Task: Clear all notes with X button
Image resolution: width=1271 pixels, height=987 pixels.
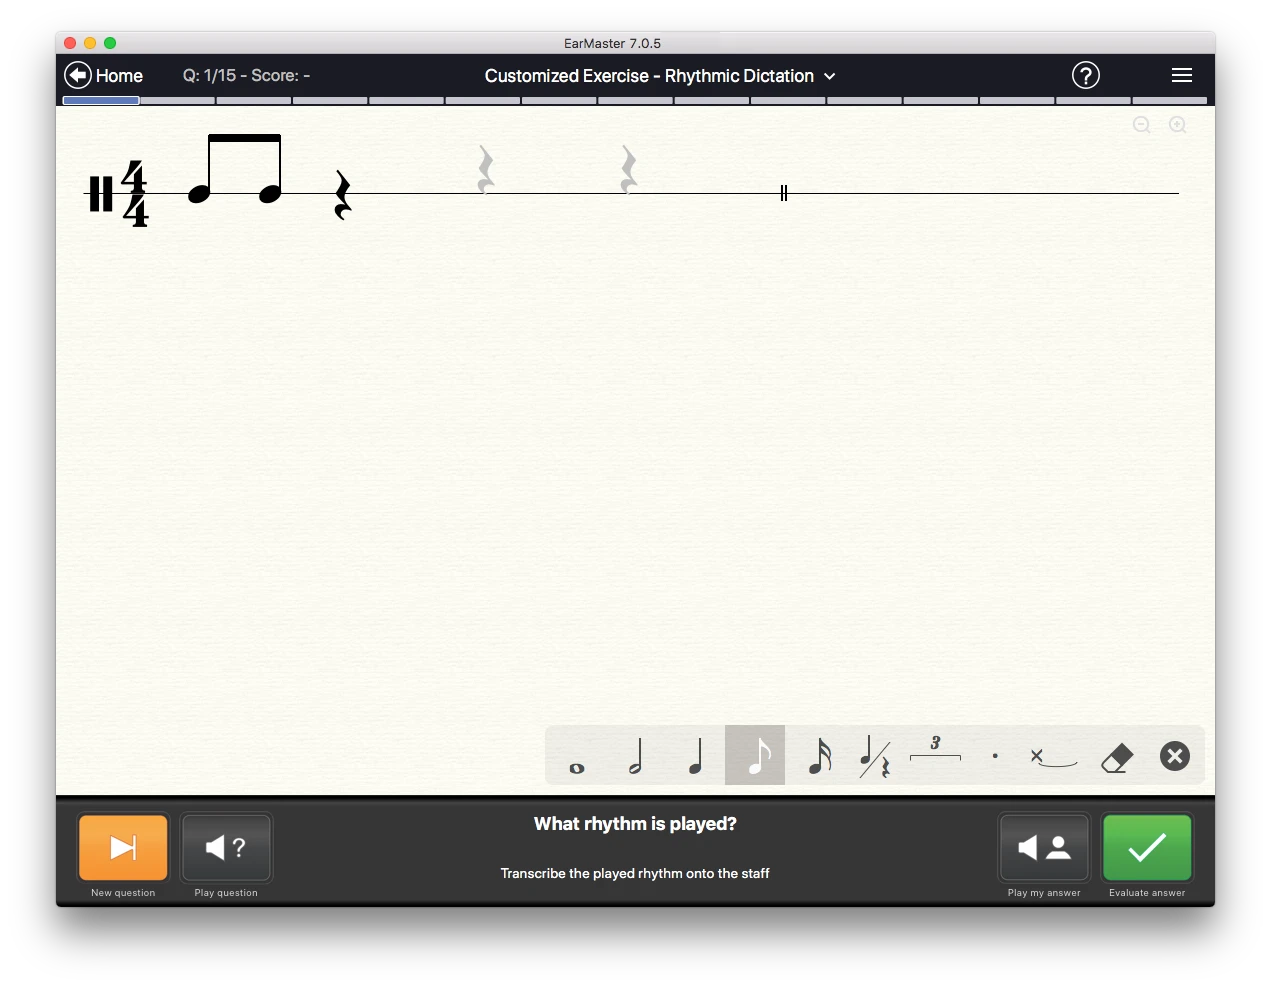Action: (x=1175, y=756)
